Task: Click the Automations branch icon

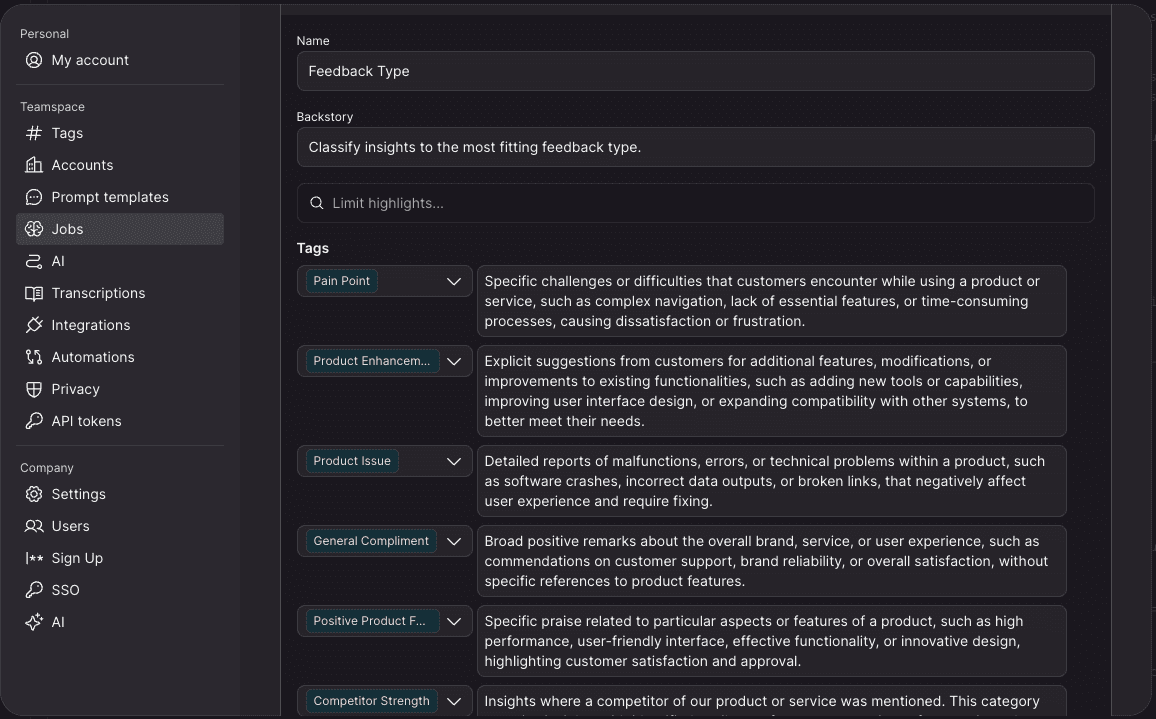Action: coord(34,357)
